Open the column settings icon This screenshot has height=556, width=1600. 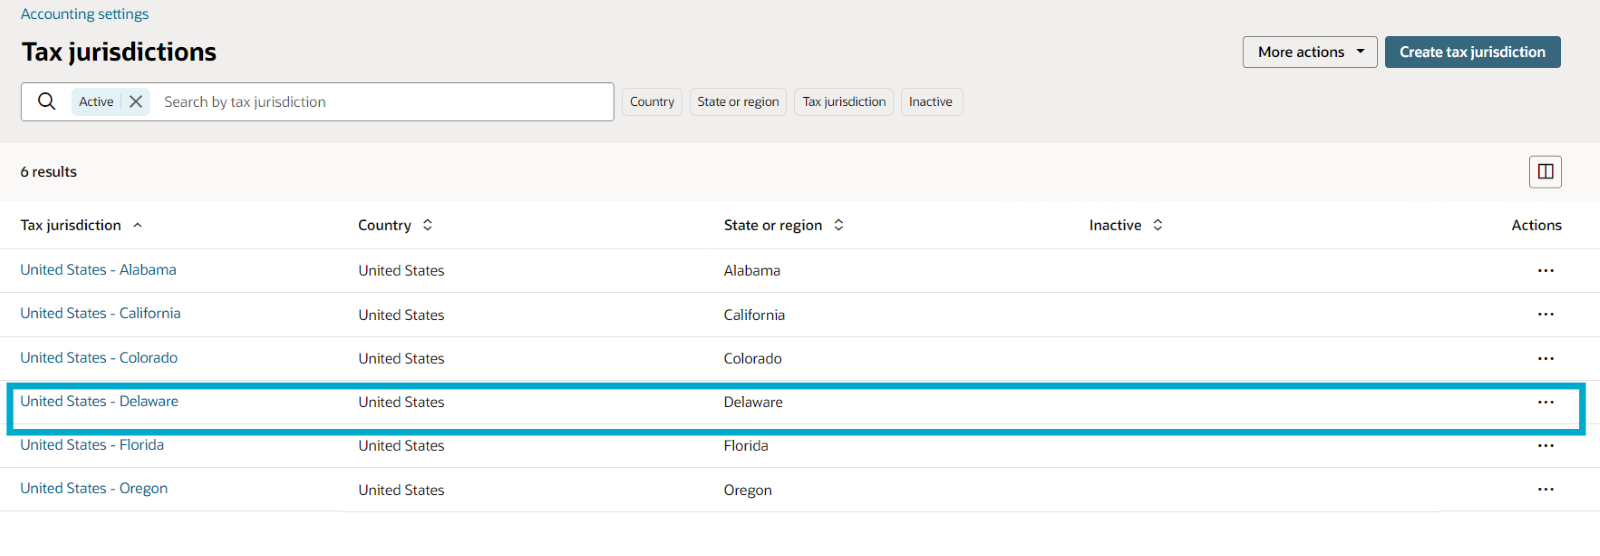pyautogui.click(x=1545, y=171)
